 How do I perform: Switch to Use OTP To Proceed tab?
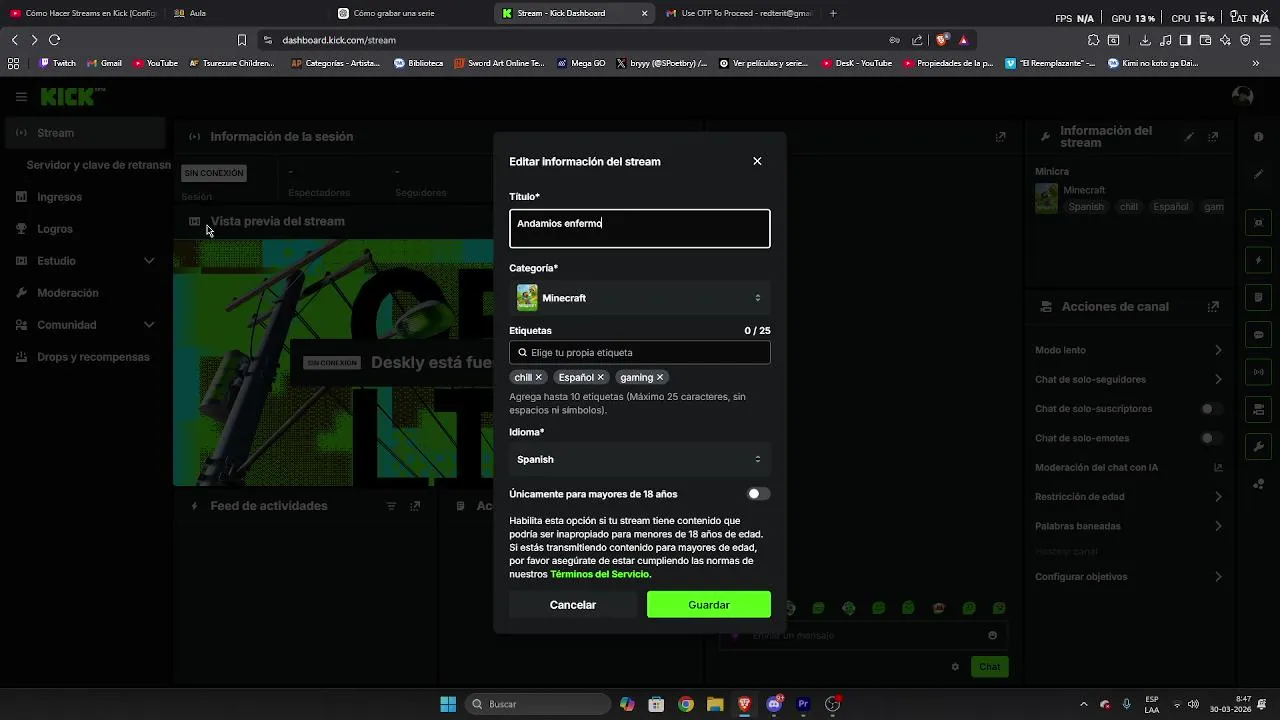coord(738,13)
